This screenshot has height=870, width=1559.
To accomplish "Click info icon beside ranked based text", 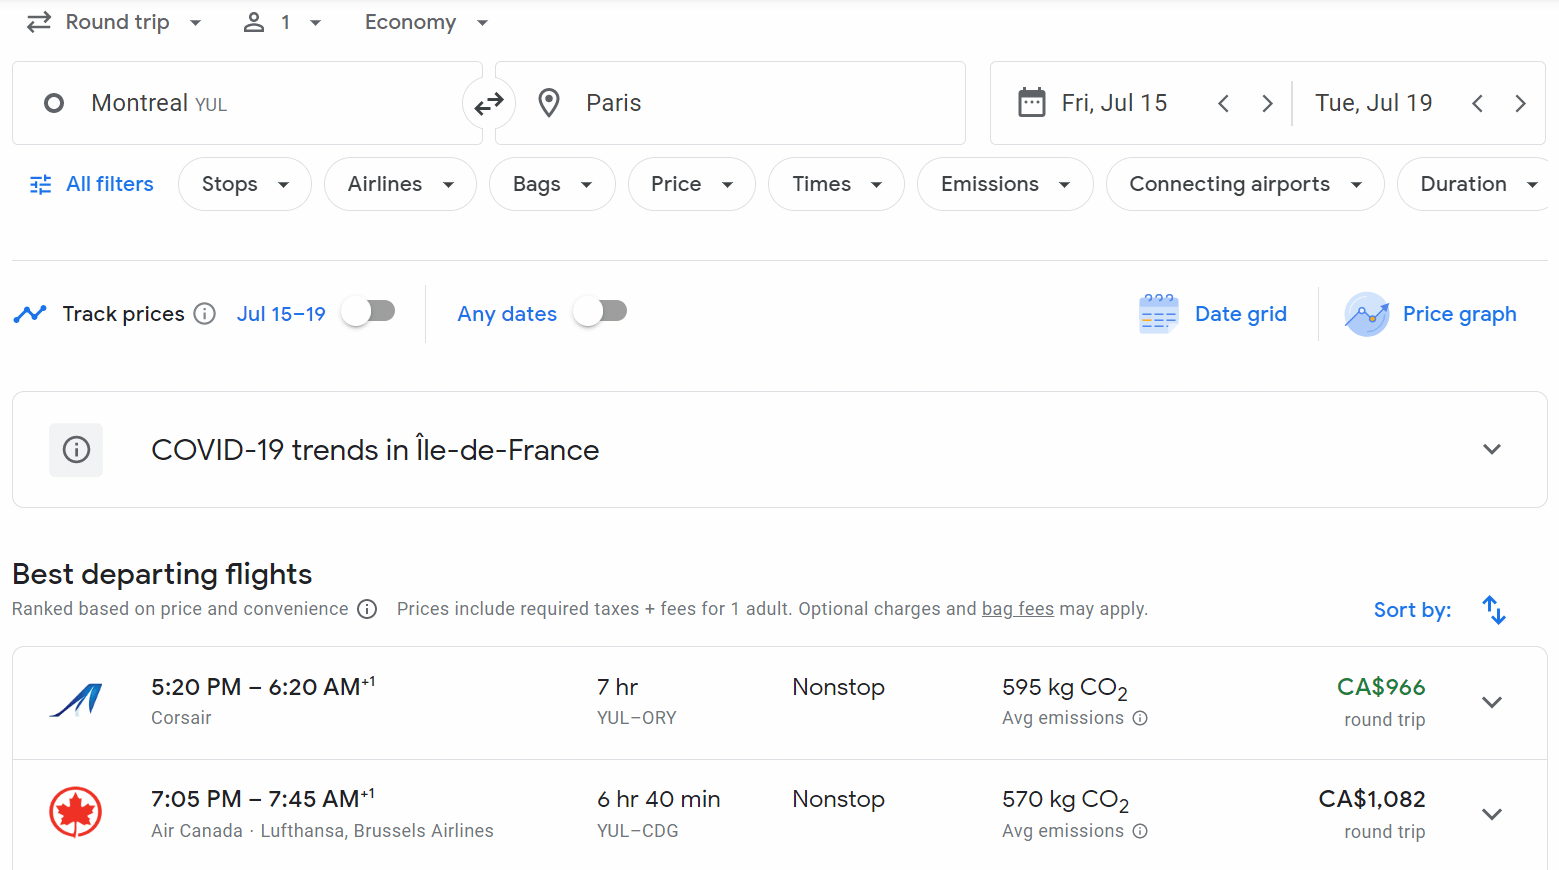I will (x=367, y=609).
